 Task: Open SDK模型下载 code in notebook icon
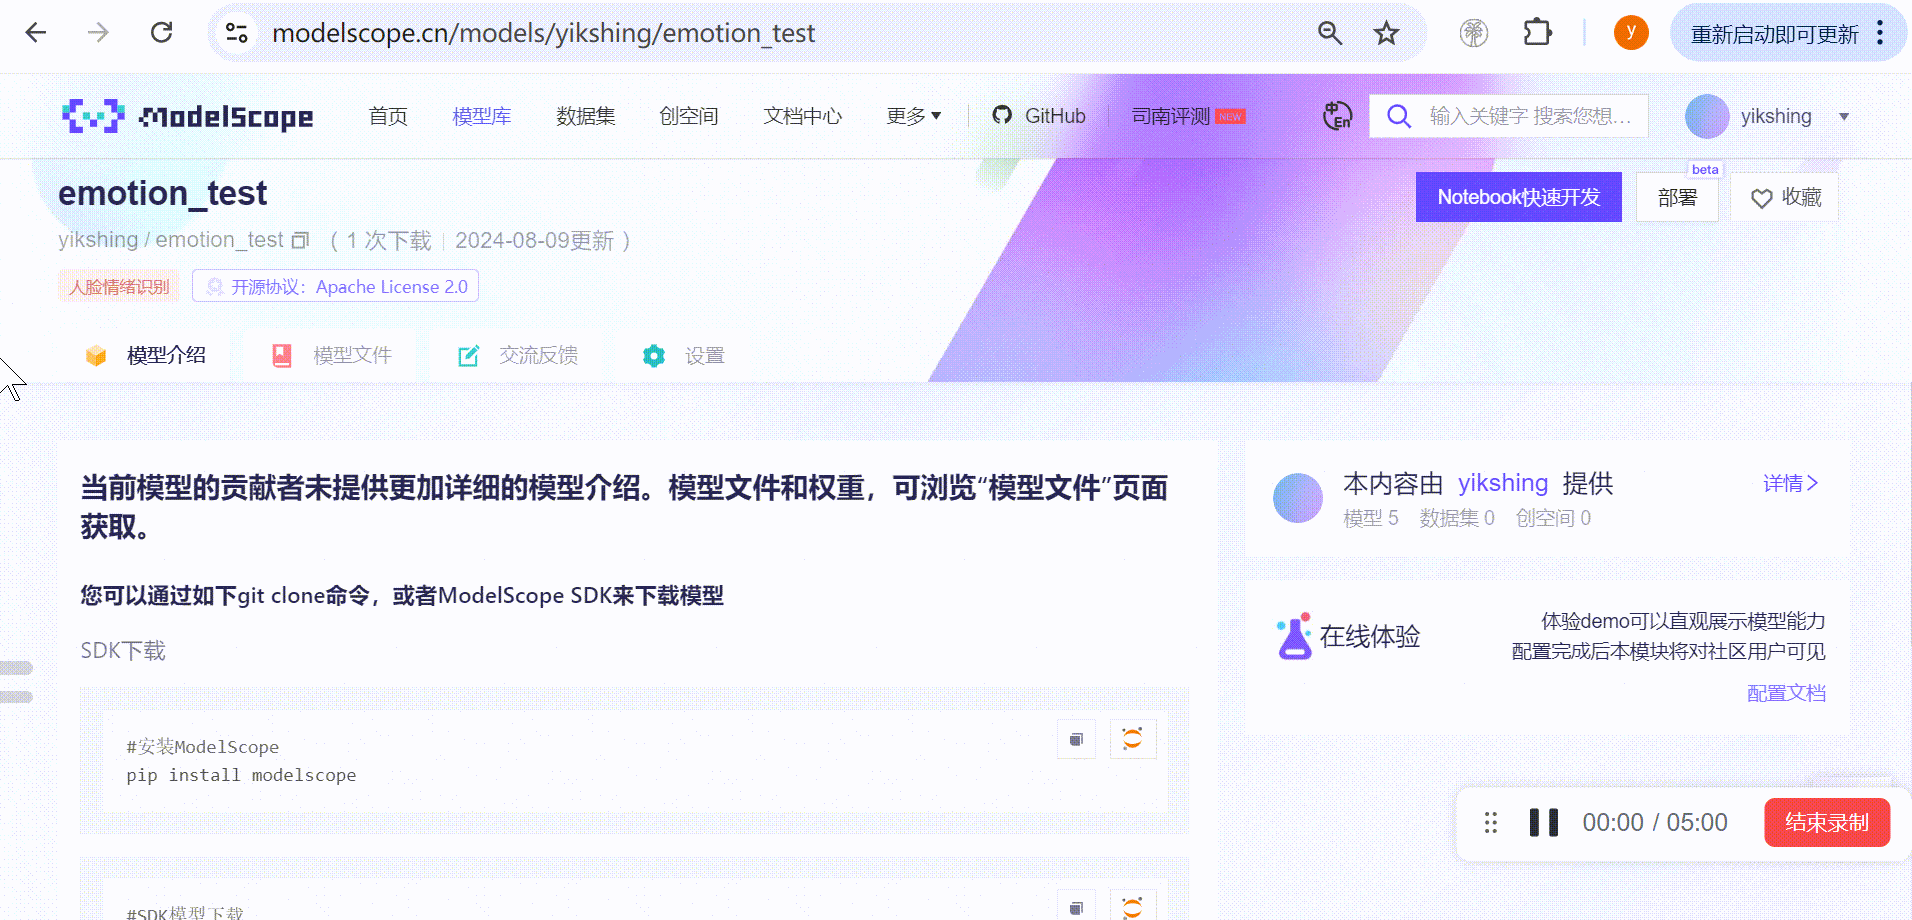click(1132, 906)
